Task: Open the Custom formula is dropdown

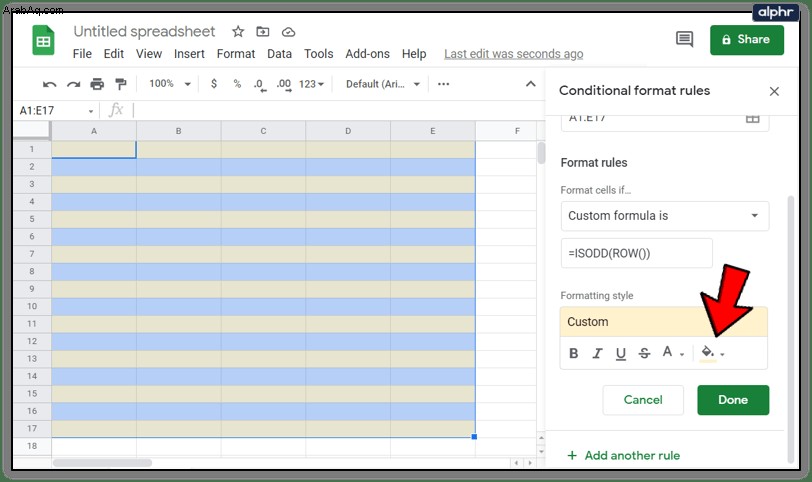Action: click(x=665, y=216)
